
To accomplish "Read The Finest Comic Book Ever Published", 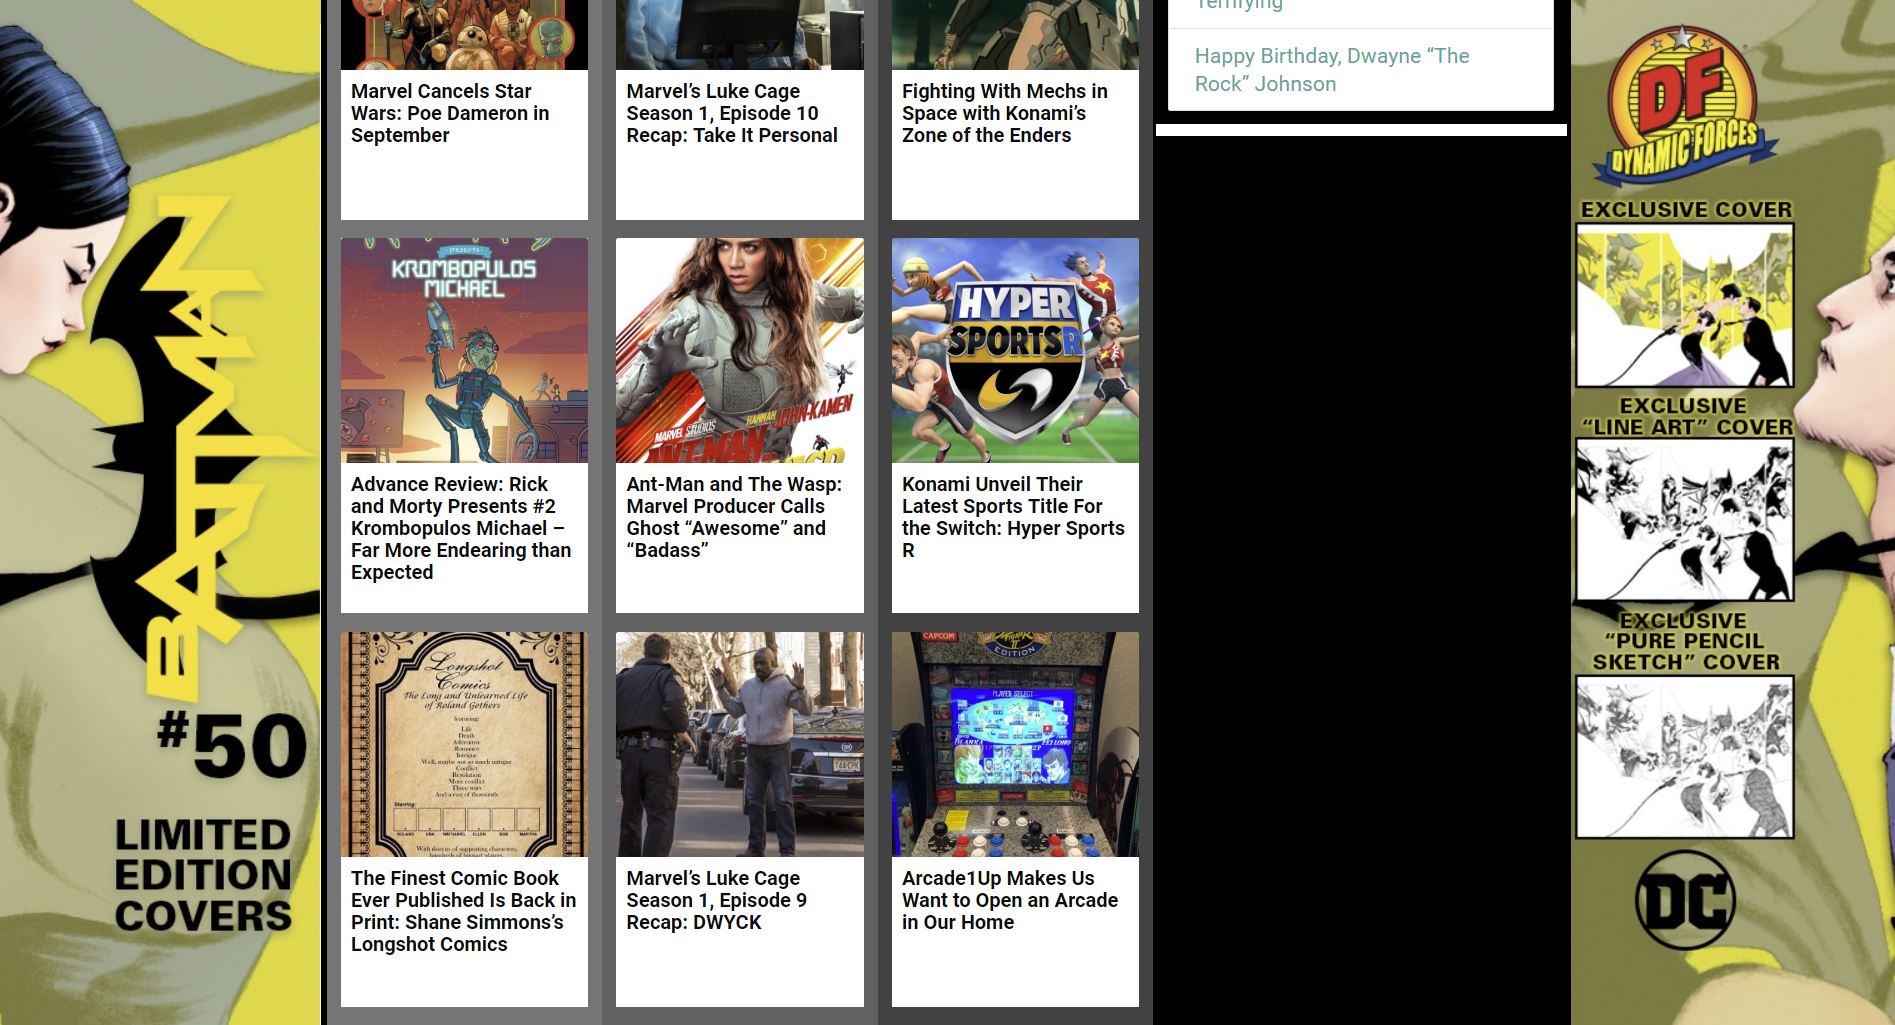I will click(x=463, y=911).
